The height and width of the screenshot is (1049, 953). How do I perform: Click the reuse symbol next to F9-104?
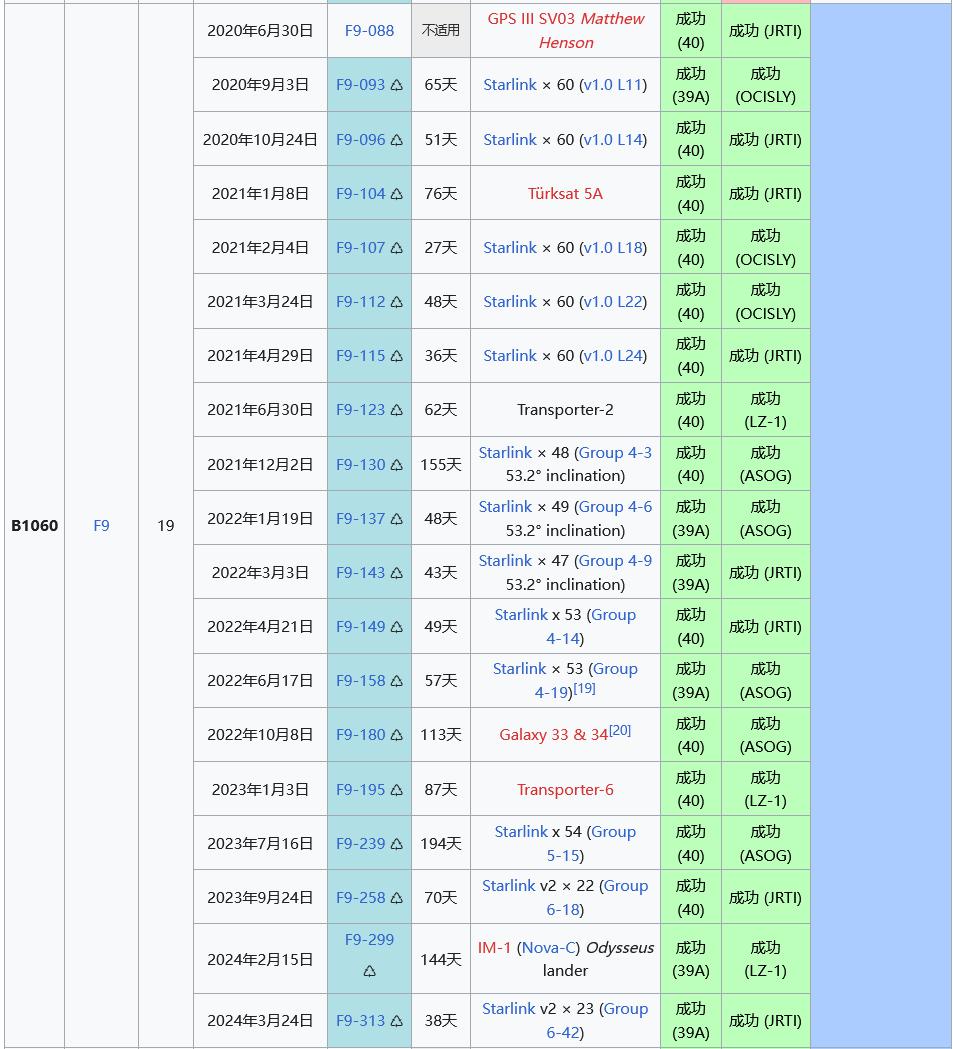click(397, 194)
